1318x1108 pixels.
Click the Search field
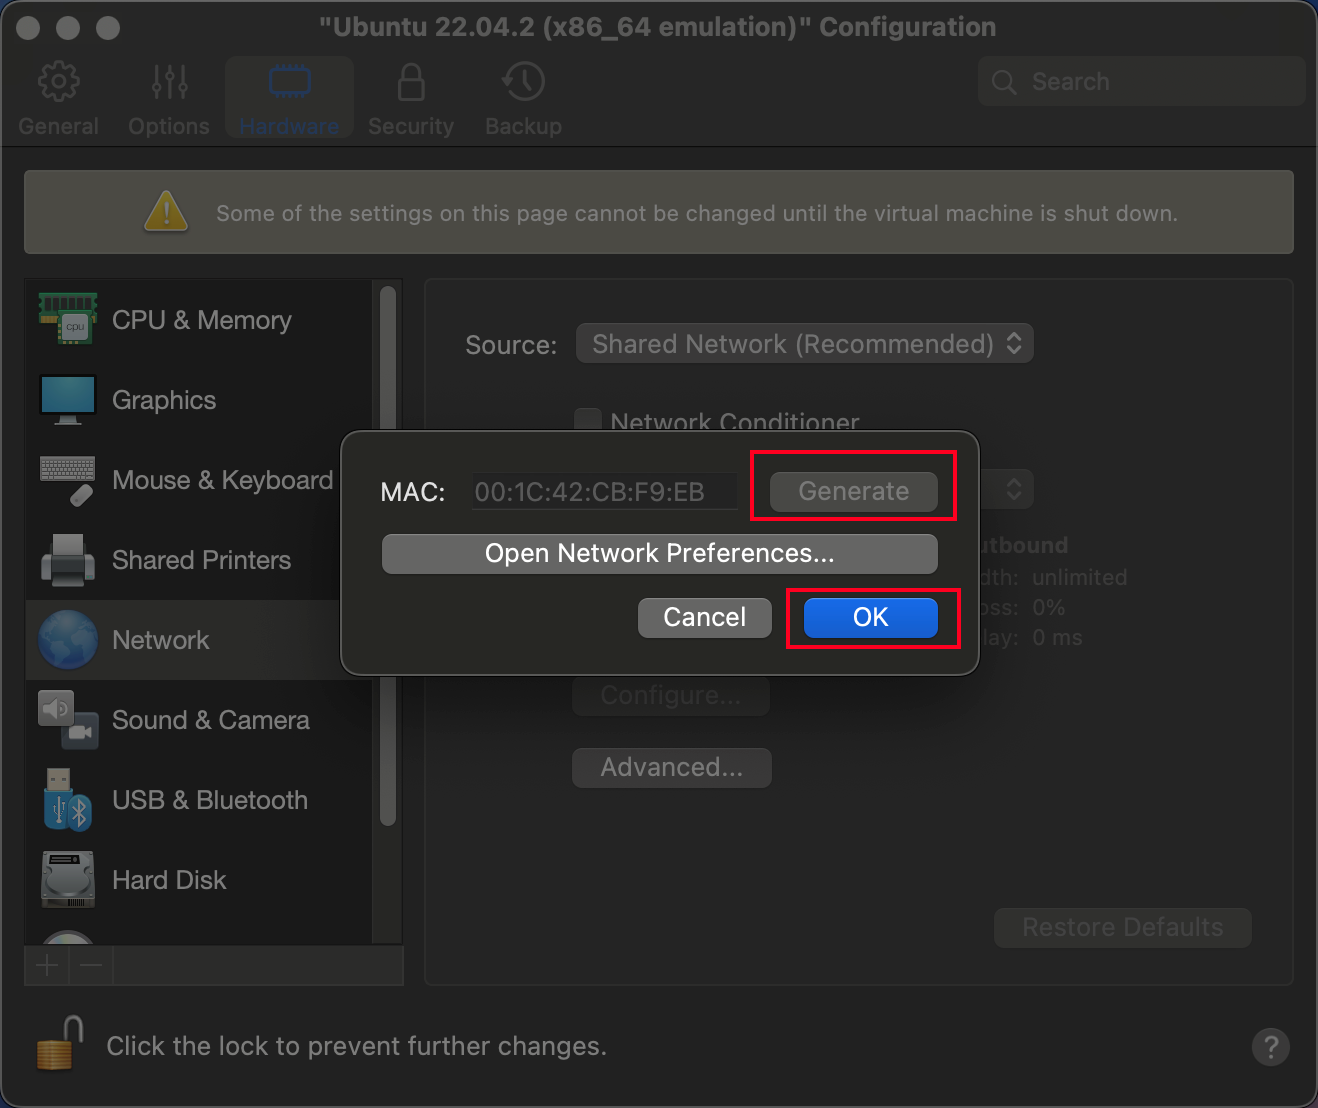click(1142, 82)
